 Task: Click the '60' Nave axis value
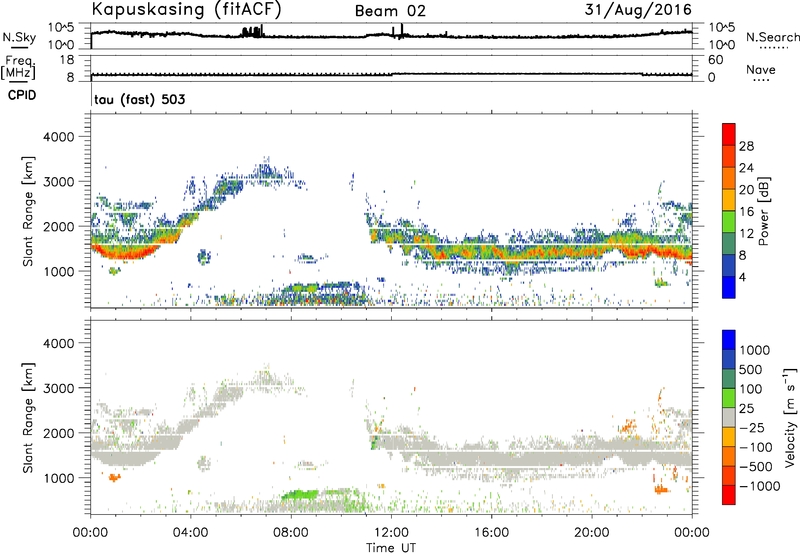tap(715, 60)
